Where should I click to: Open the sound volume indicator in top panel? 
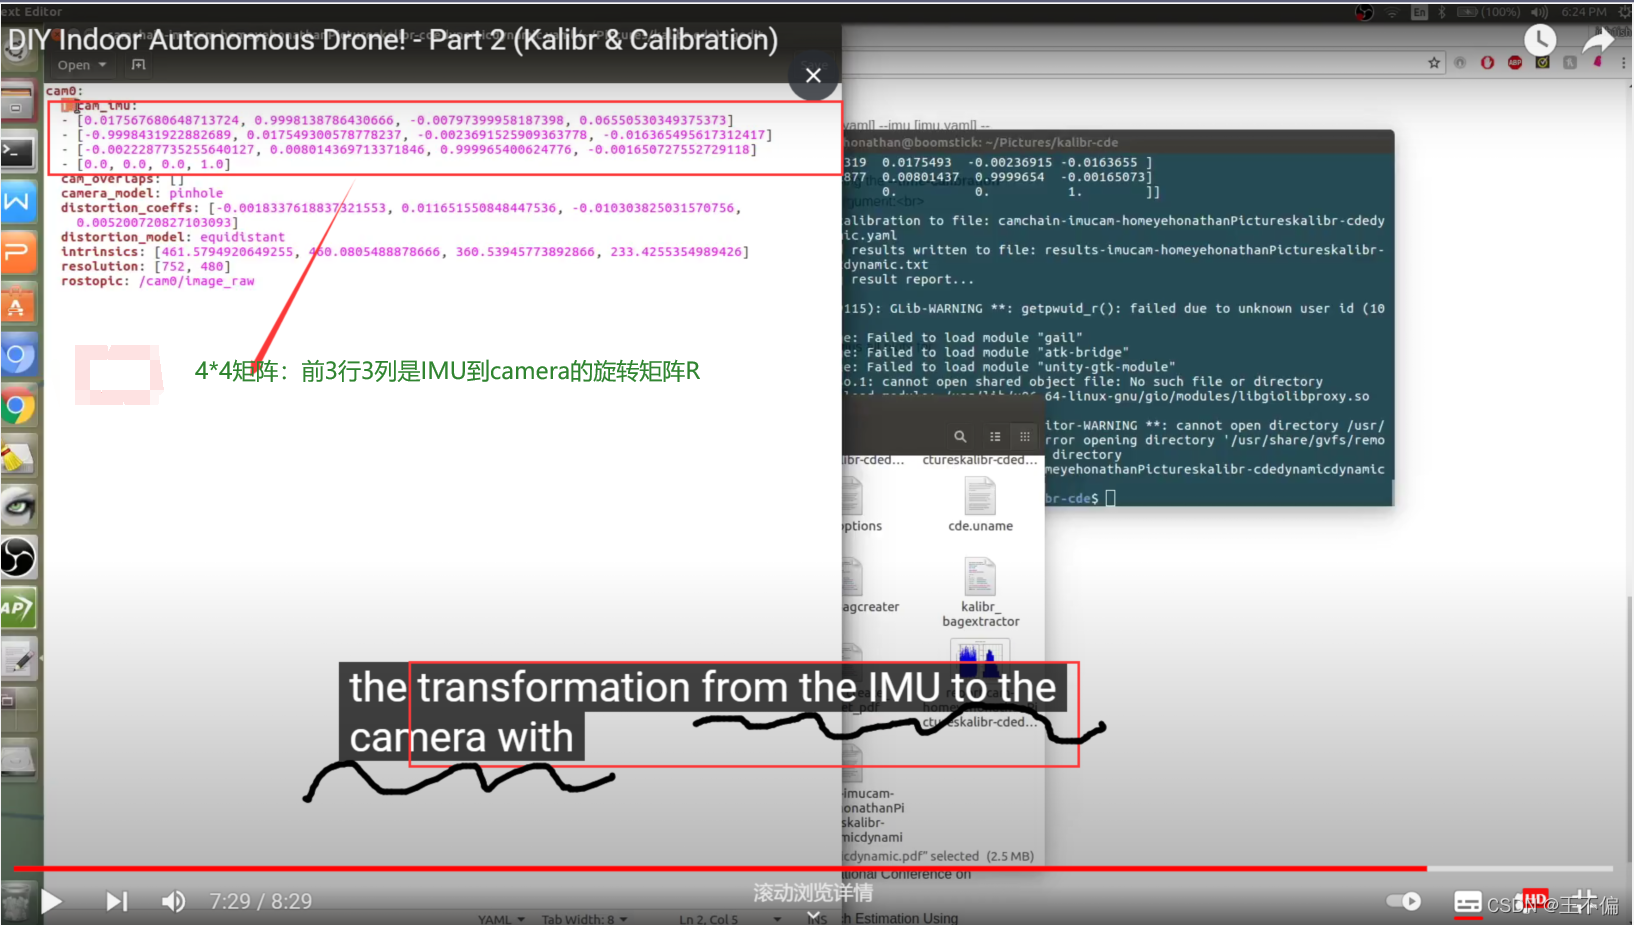point(1539,12)
